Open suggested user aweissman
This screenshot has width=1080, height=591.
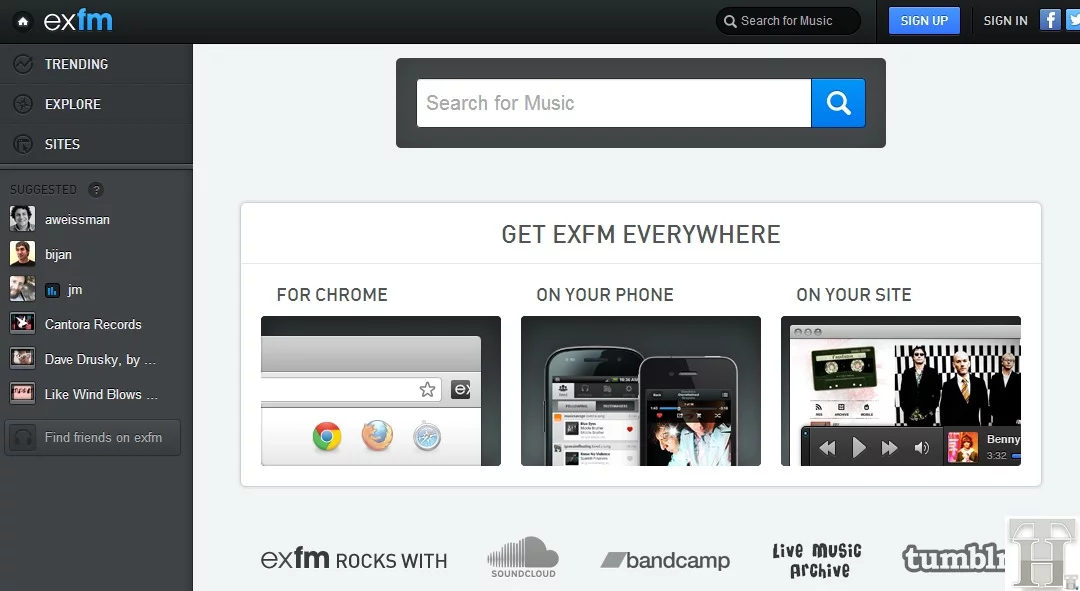point(77,219)
